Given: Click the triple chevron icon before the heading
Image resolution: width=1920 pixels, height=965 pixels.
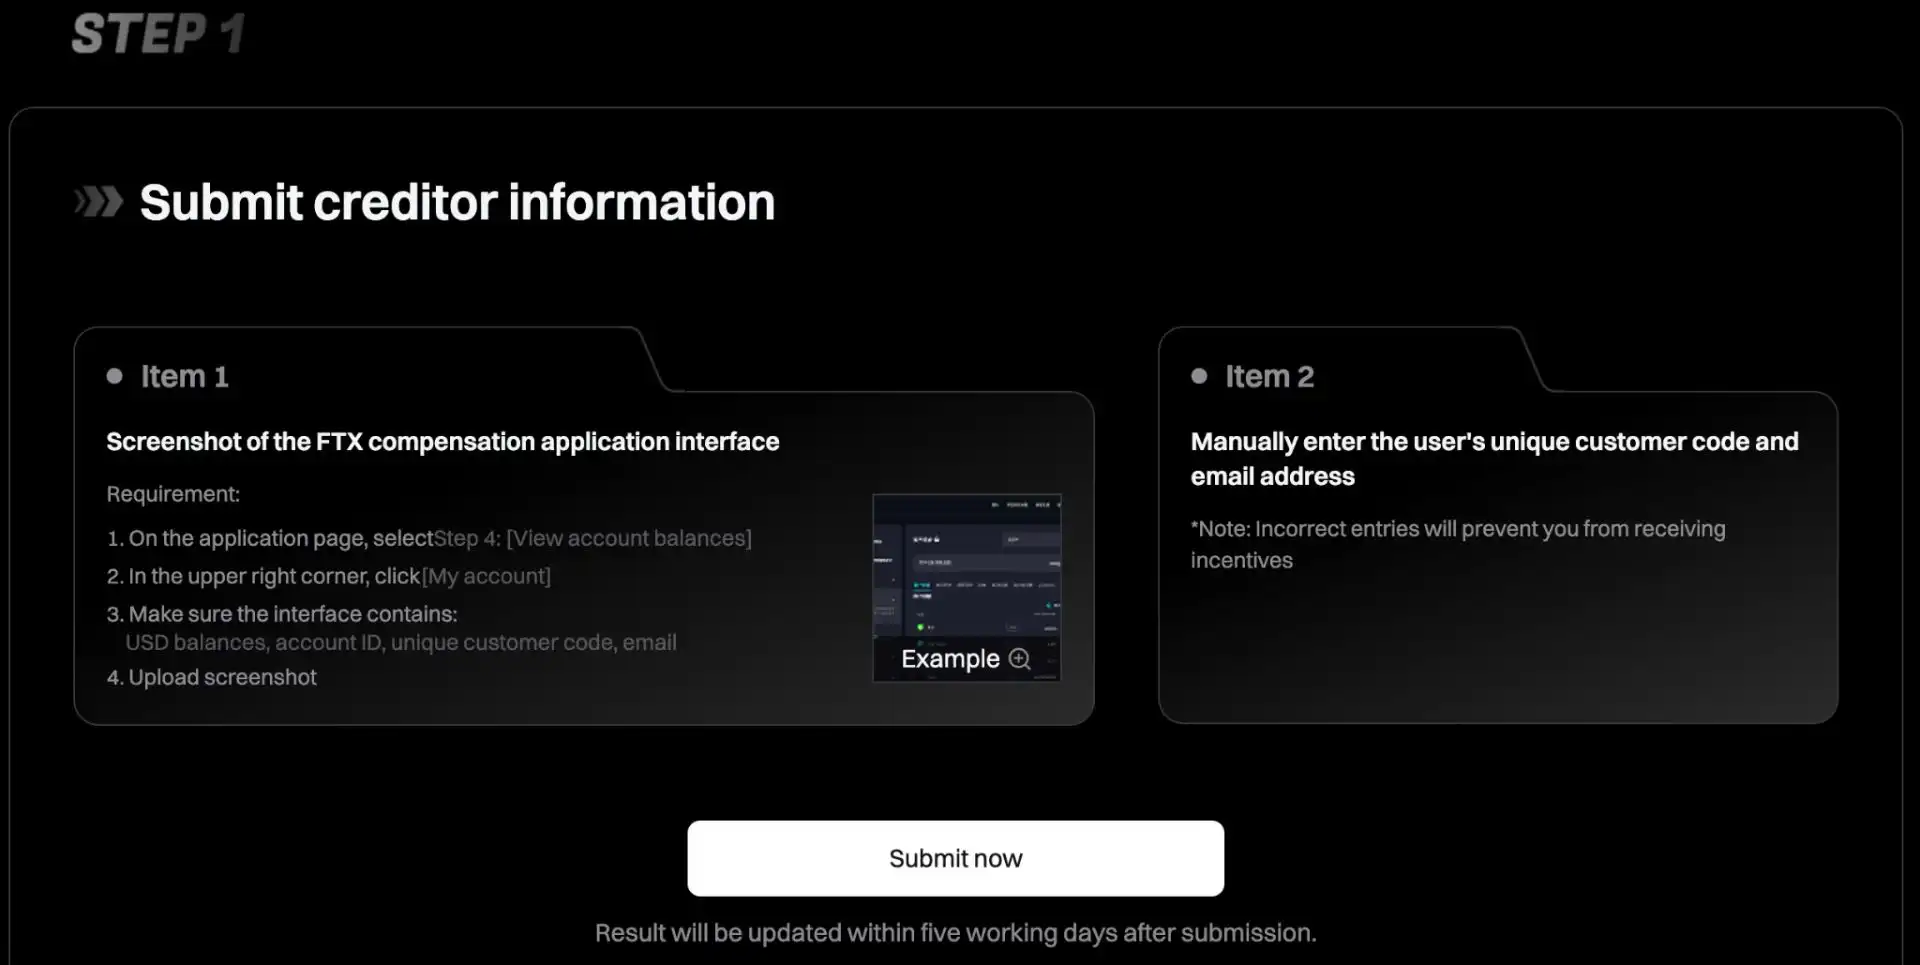Looking at the screenshot, I should [99, 202].
